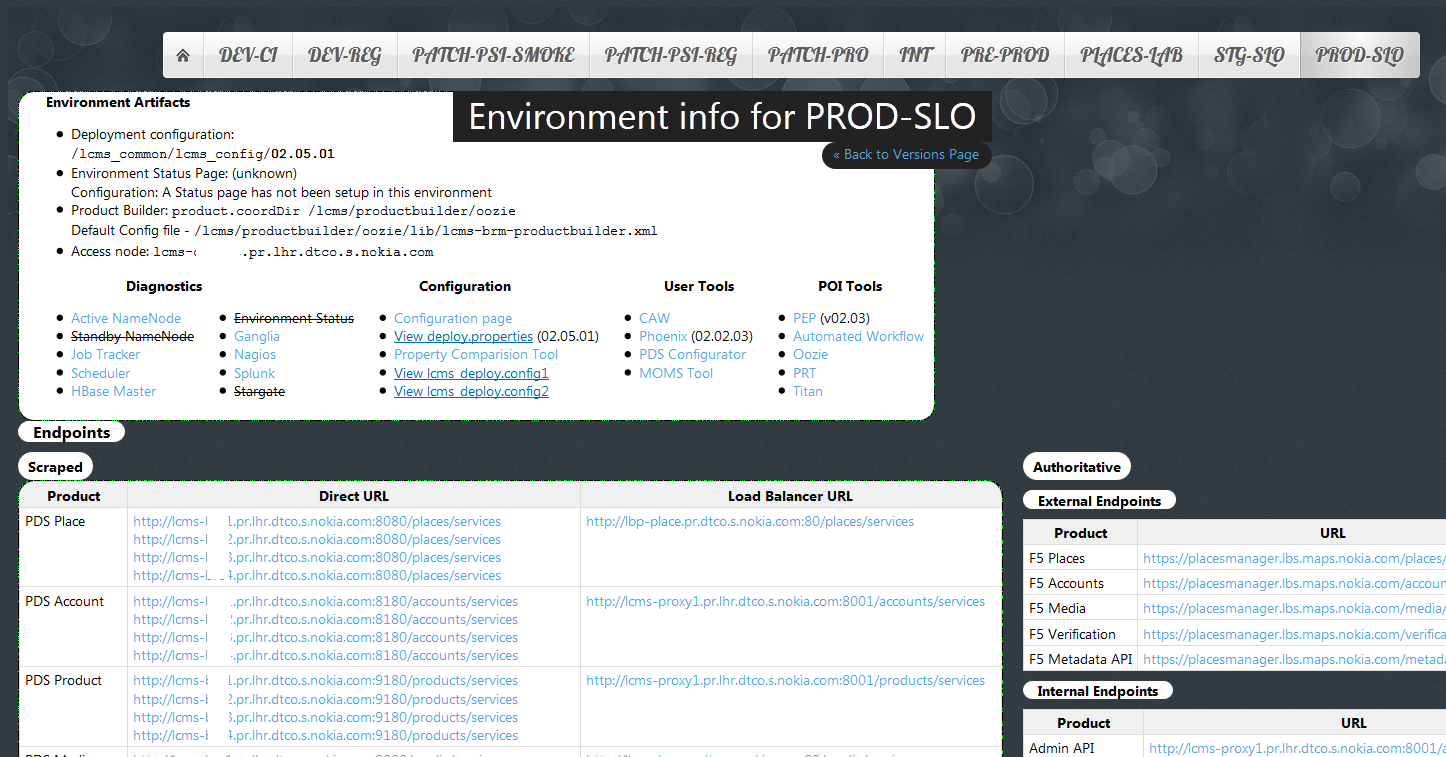The height and width of the screenshot is (757, 1446).
Task: Open first PDS Place direct URL
Action: [317, 521]
